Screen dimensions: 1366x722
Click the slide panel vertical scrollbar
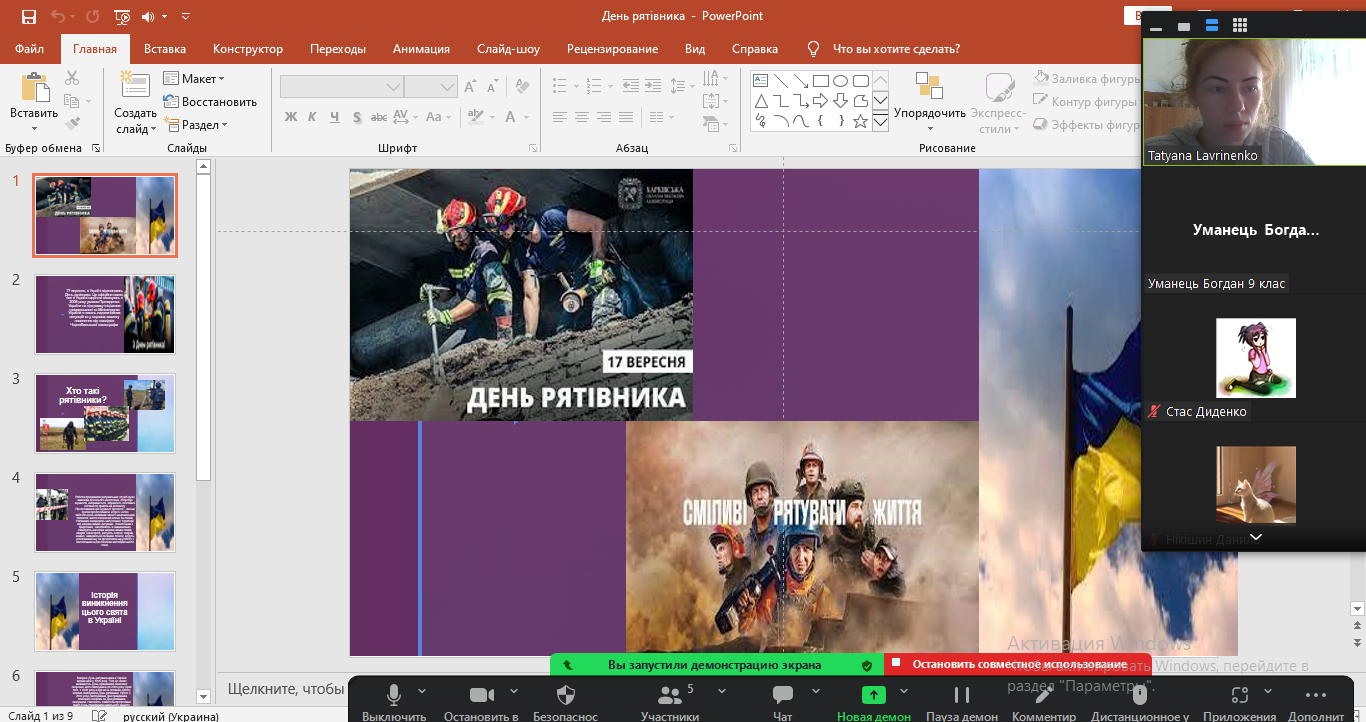(204, 330)
